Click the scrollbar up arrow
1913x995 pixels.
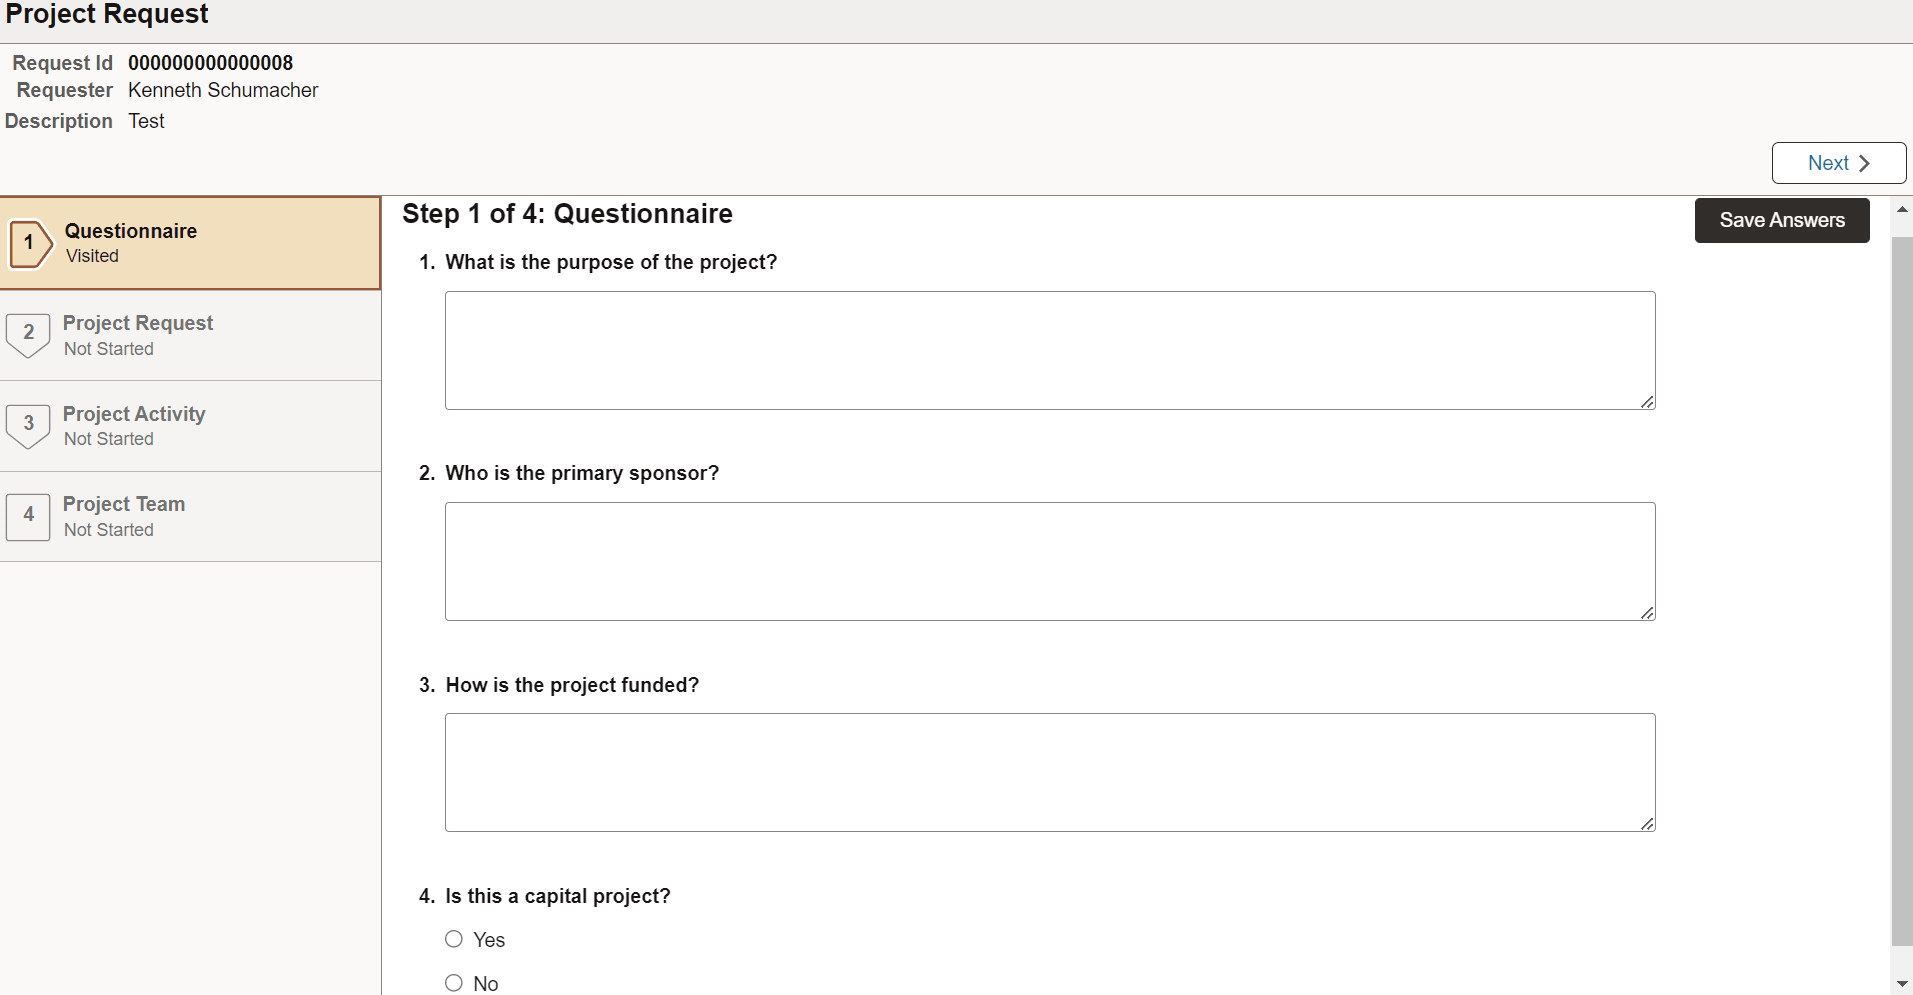1901,209
